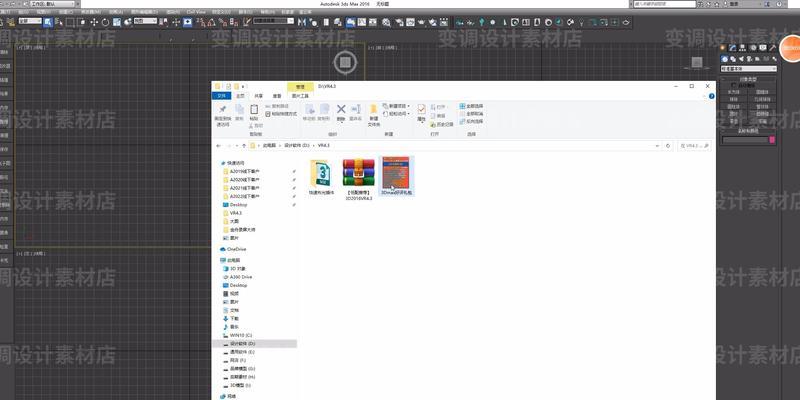Screen dimensions: 800x400
Task: Click 全部选择 in Explorer ribbon
Action: coord(471,106)
